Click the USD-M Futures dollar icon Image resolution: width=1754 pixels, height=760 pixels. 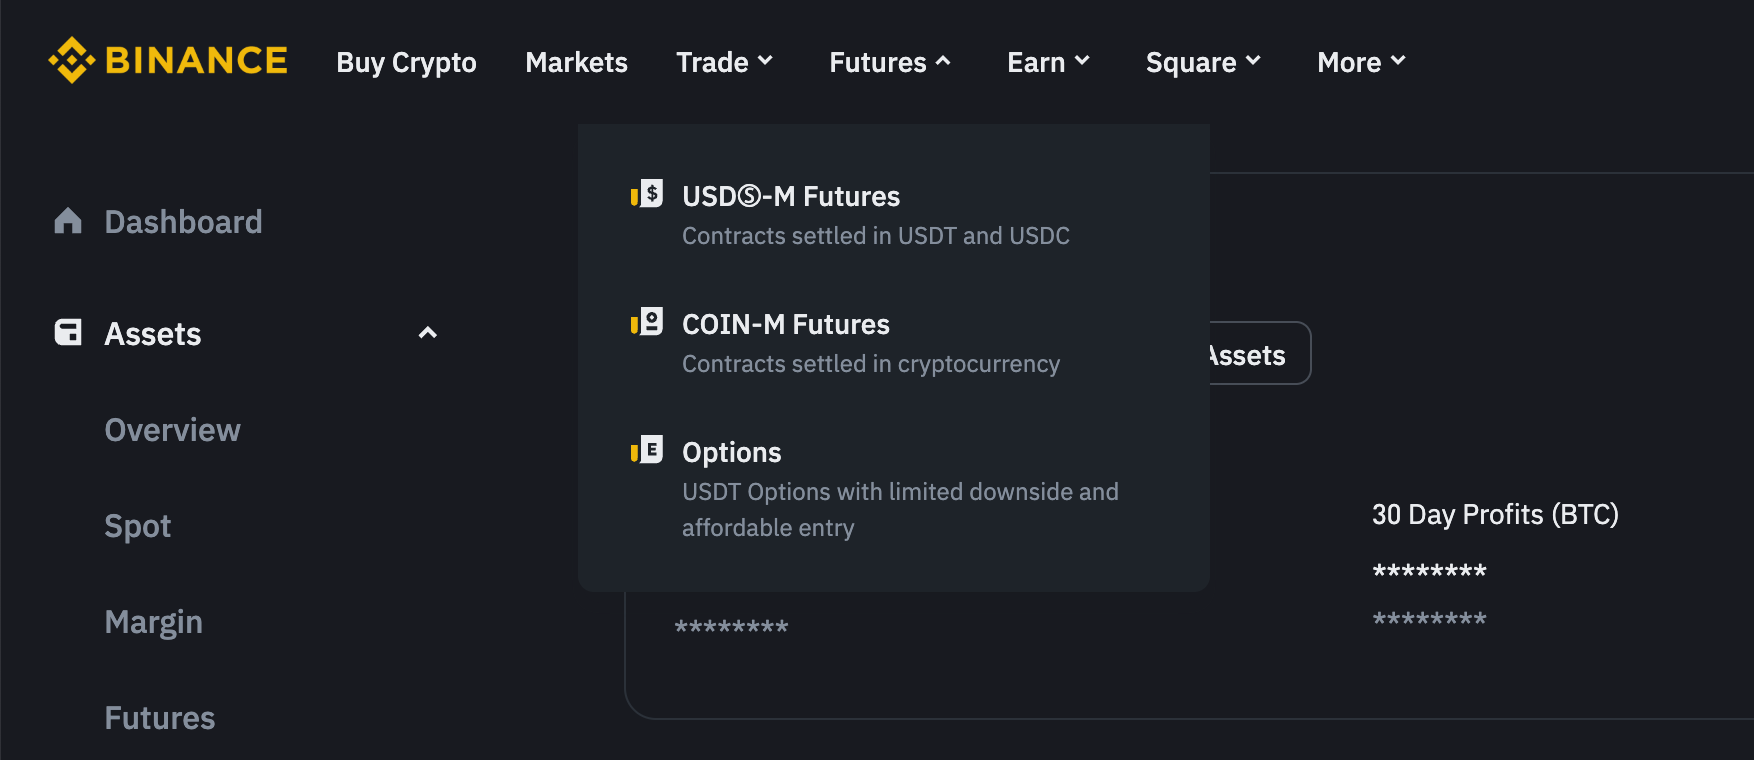tap(647, 193)
